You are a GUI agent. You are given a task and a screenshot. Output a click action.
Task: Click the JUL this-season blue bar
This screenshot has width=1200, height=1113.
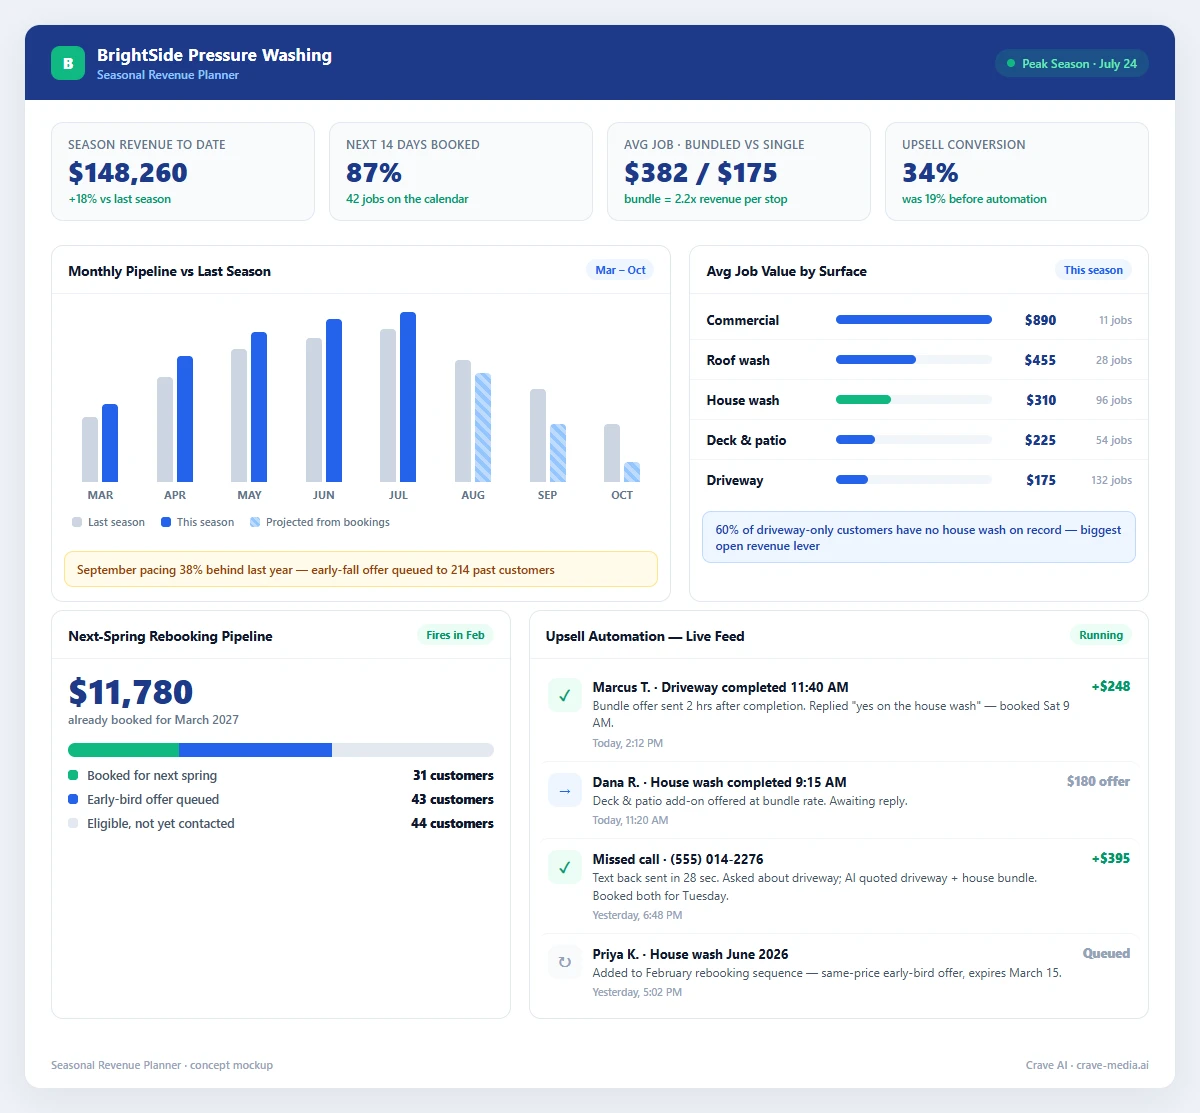pyautogui.click(x=408, y=397)
